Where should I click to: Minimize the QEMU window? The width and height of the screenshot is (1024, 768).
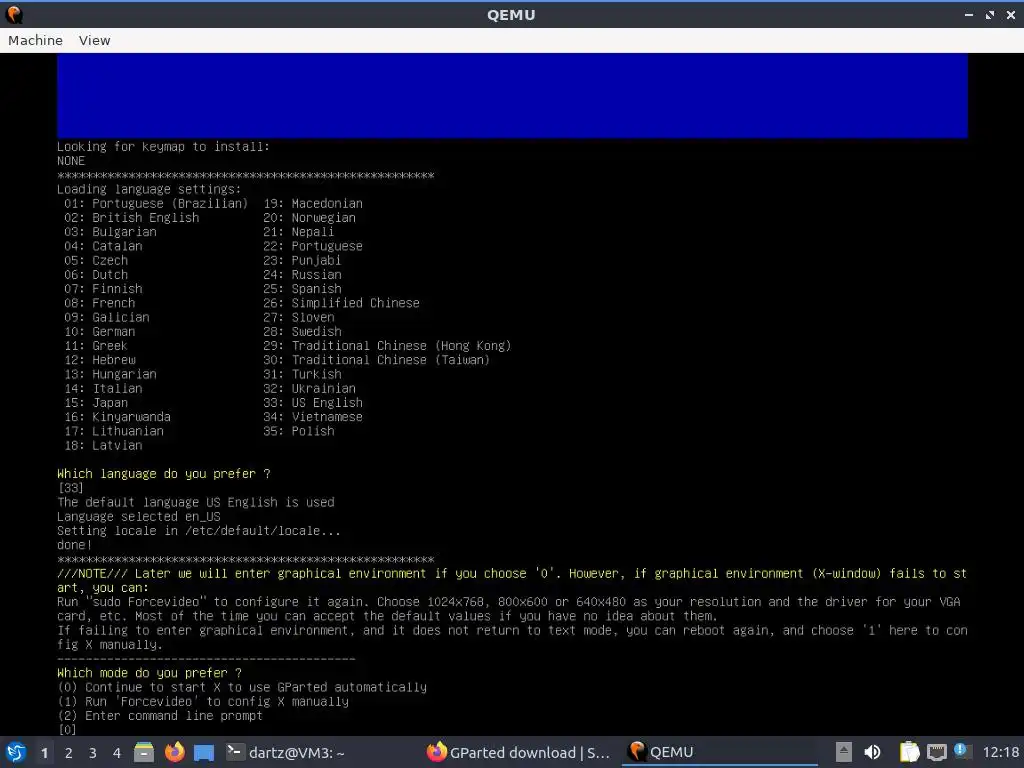pyautogui.click(x=968, y=14)
